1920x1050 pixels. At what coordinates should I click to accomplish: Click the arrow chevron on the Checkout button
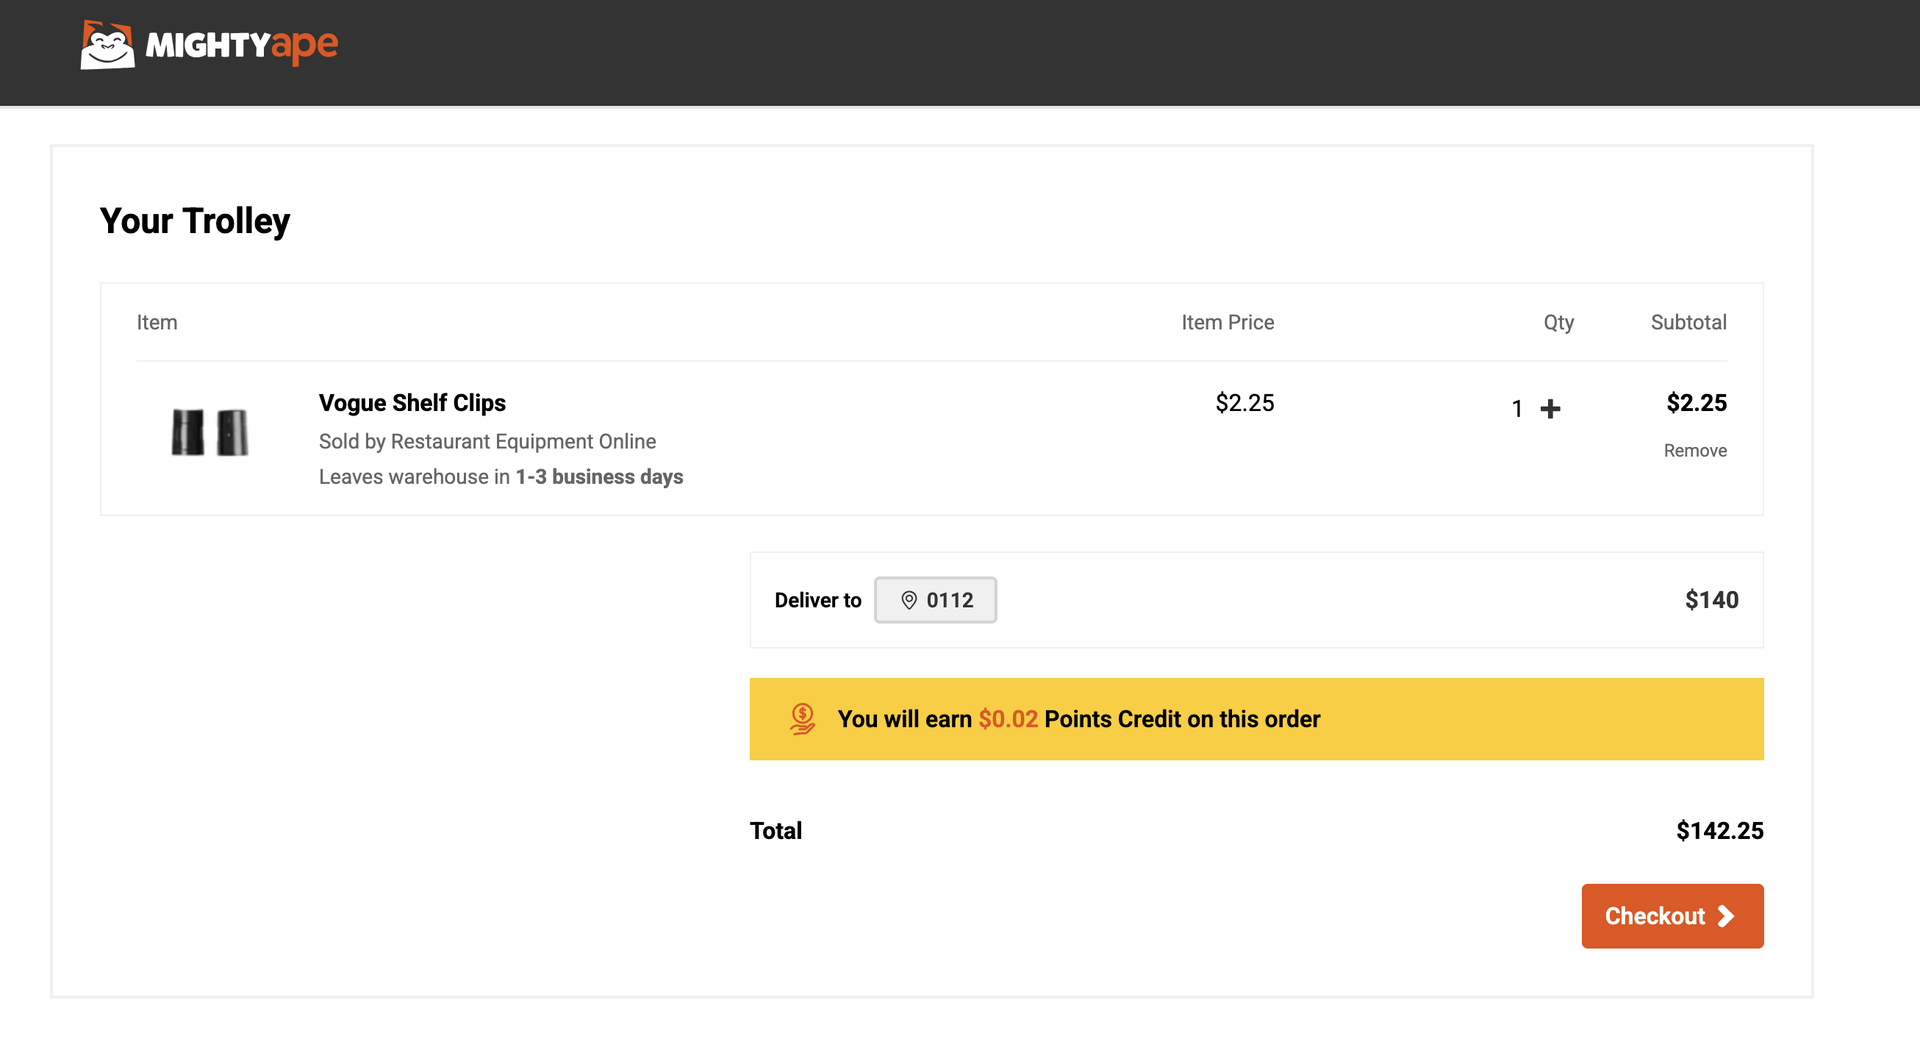click(x=1726, y=916)
